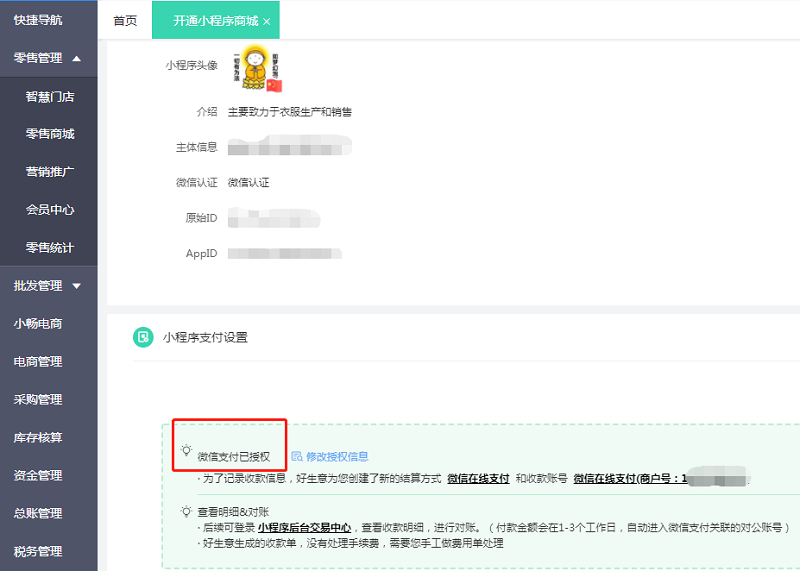Switch to the 首页 tab
Image resolution: width=800 pixels, height=571 pixels.
tap(125, 20)
